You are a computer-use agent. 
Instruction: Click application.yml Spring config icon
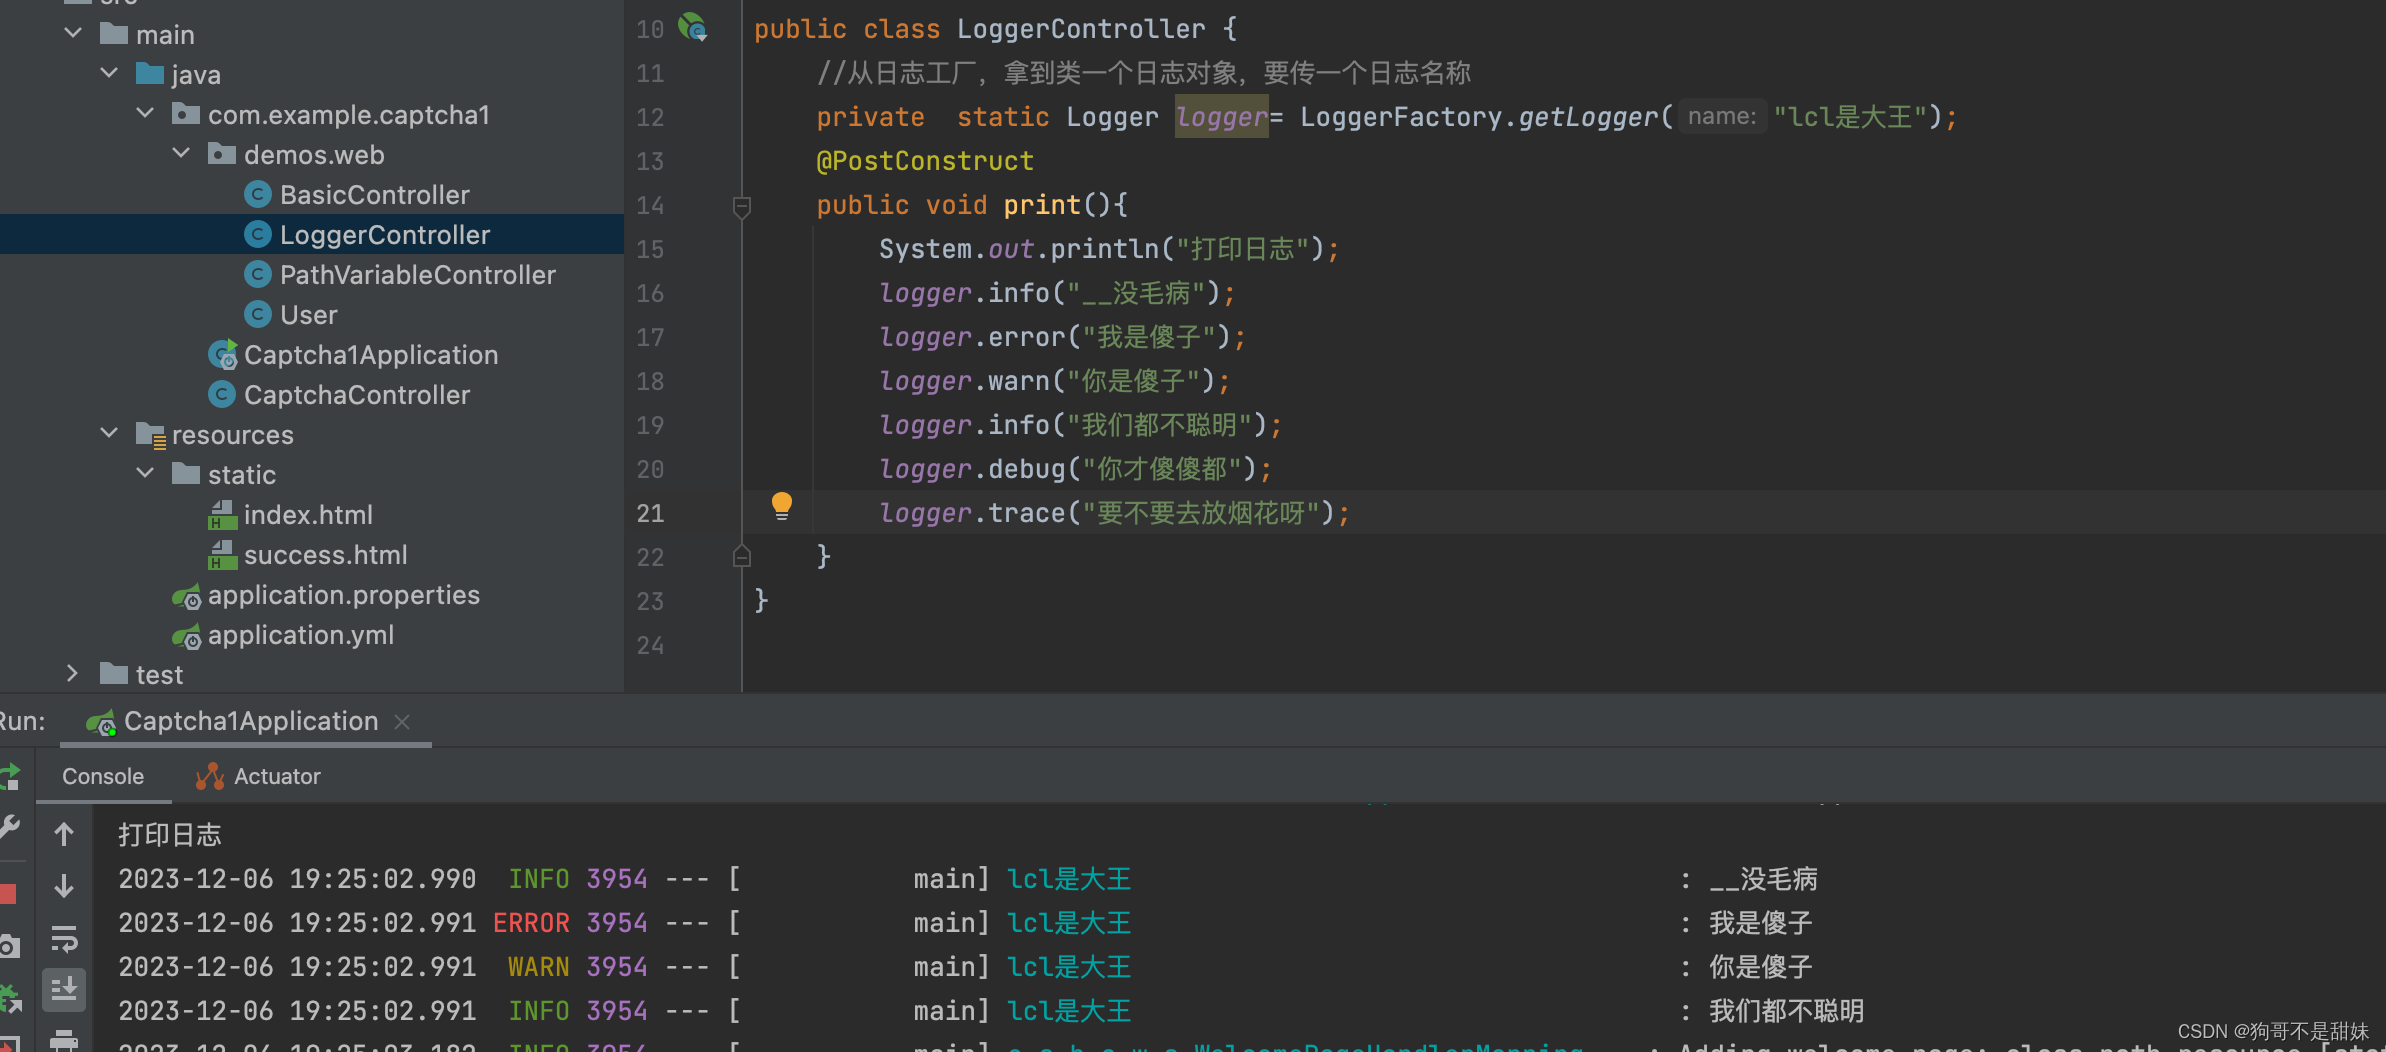click(x=186, y=637)
